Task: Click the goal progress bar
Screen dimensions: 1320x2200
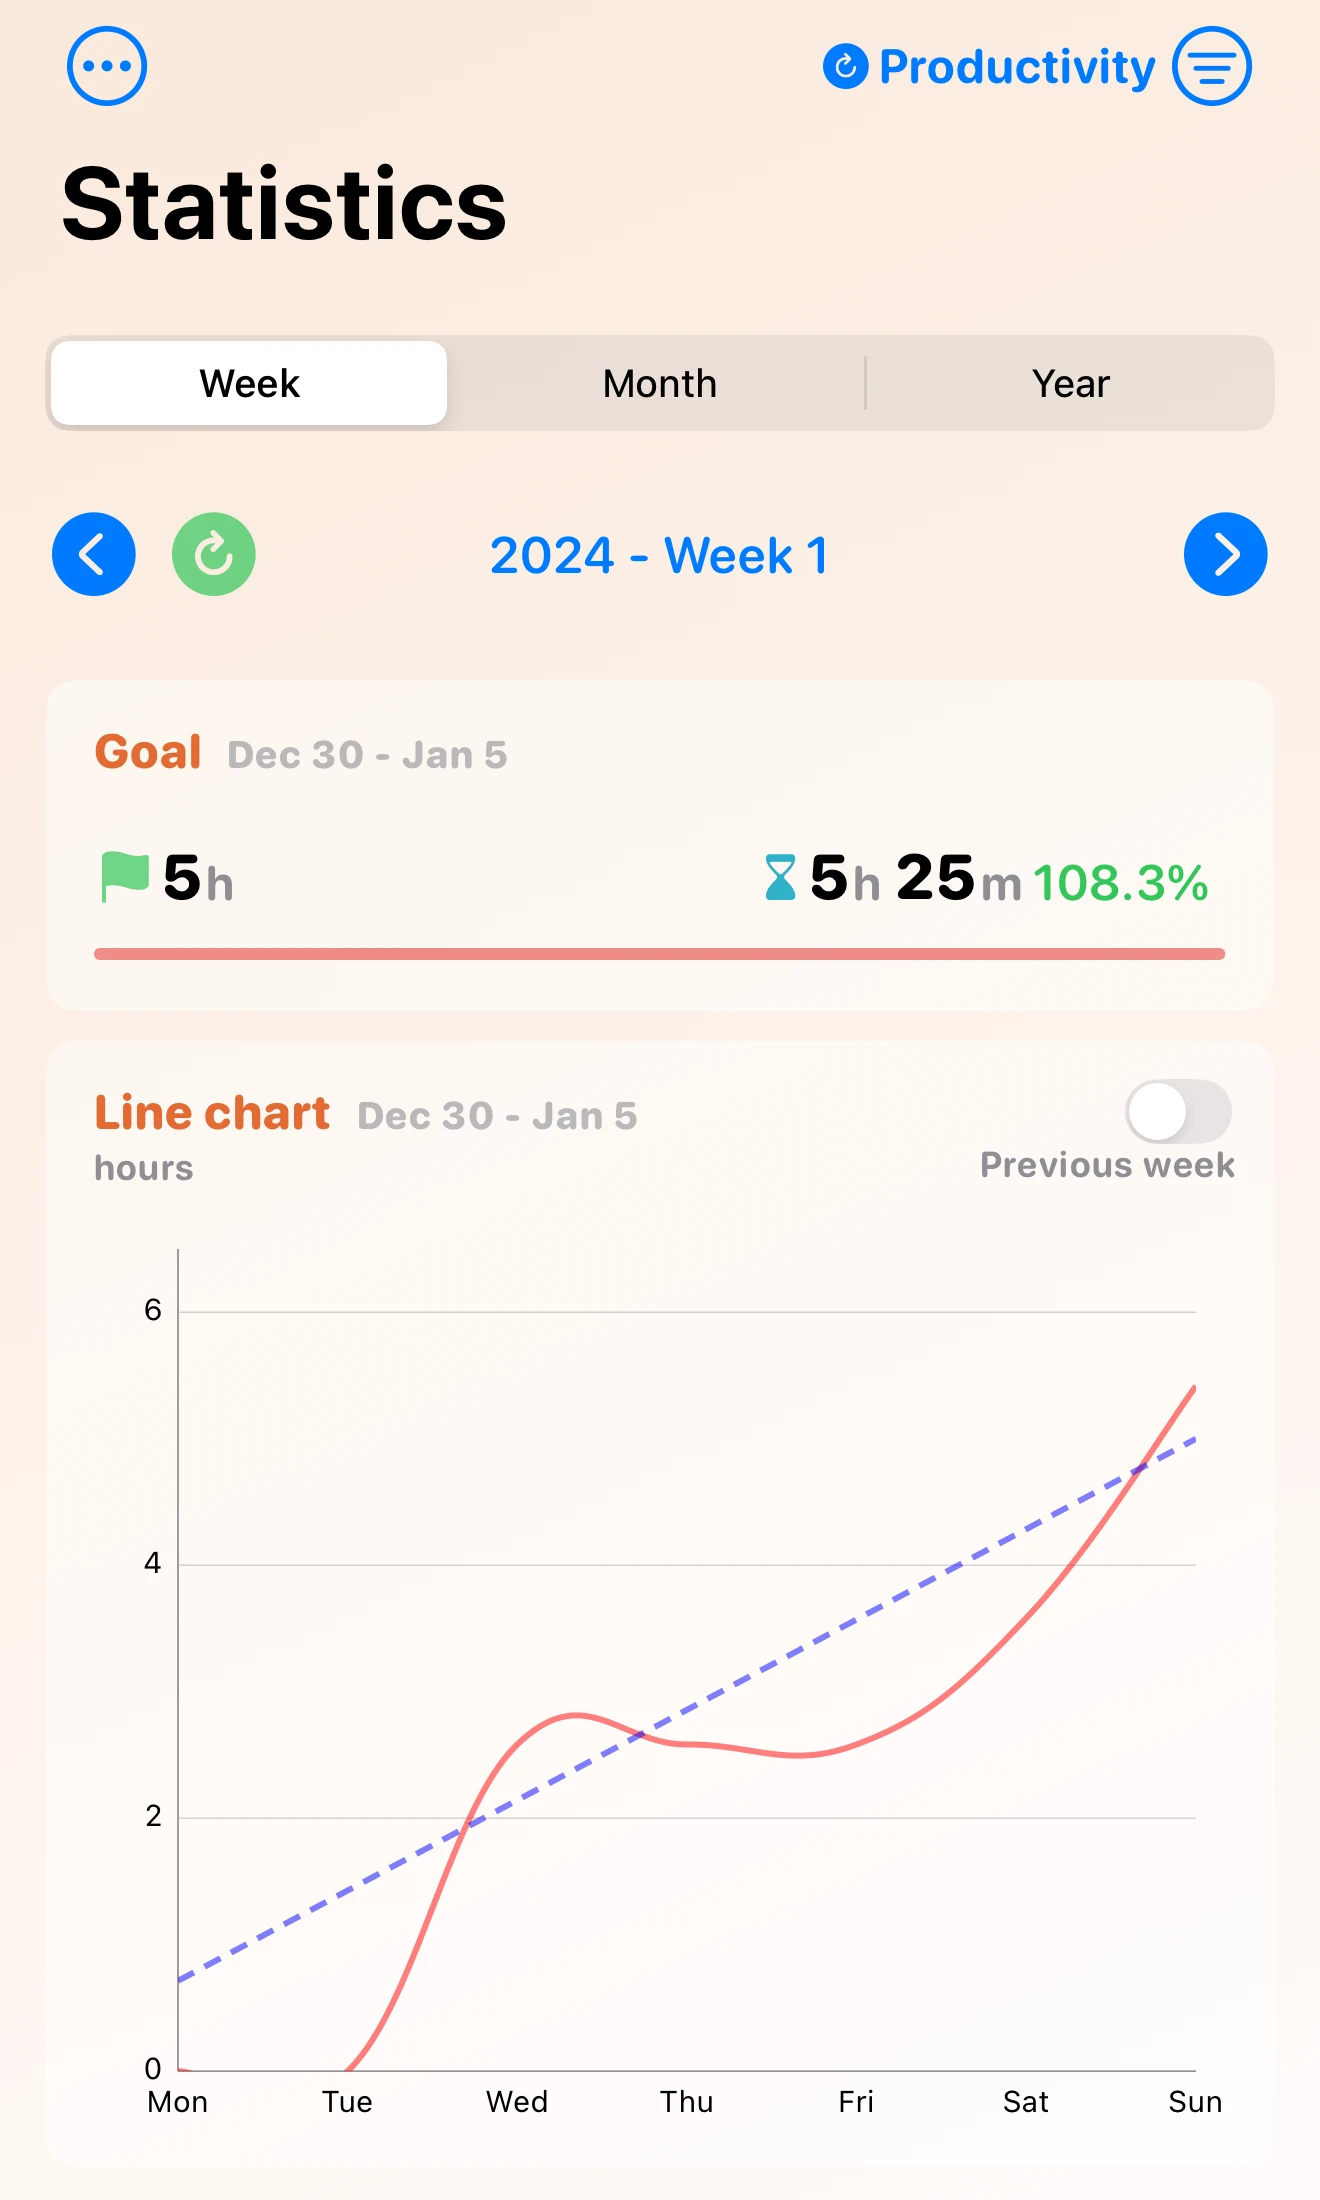Action: (660, 954)
